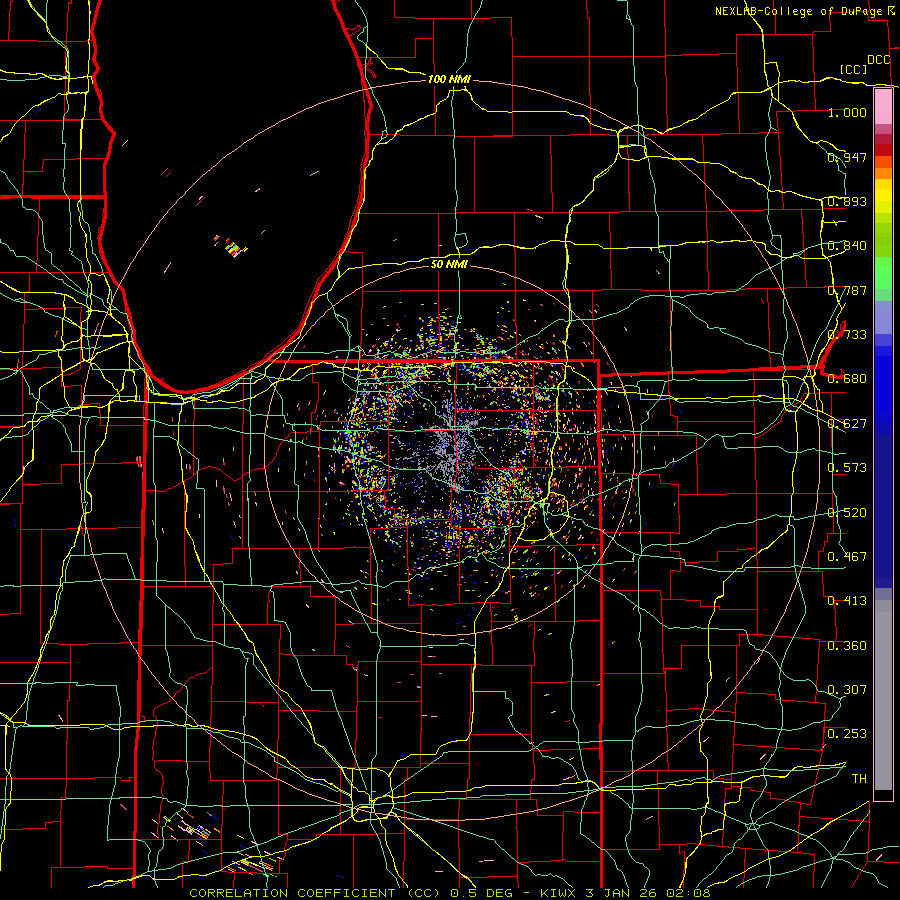Screen dimensions: 900x900
Task: Click the 0.787 scale value
Action: [x=847, y=290]
